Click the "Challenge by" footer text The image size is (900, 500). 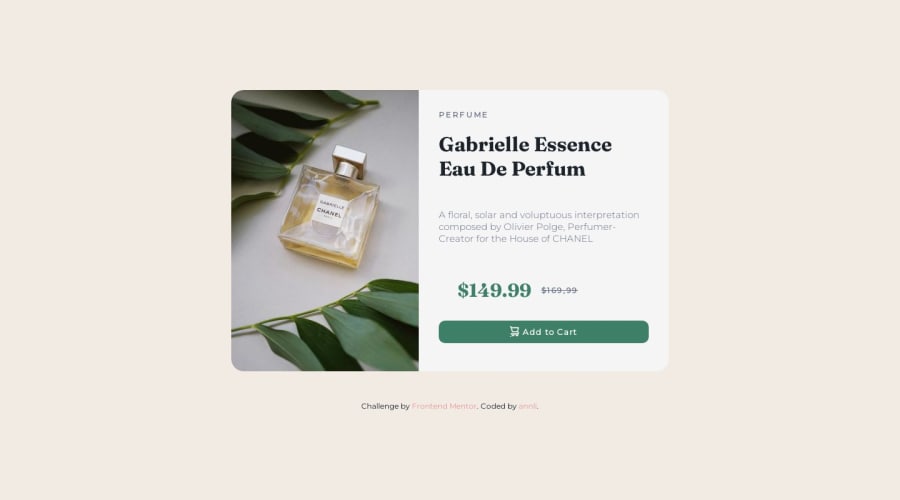coord(385,406)
